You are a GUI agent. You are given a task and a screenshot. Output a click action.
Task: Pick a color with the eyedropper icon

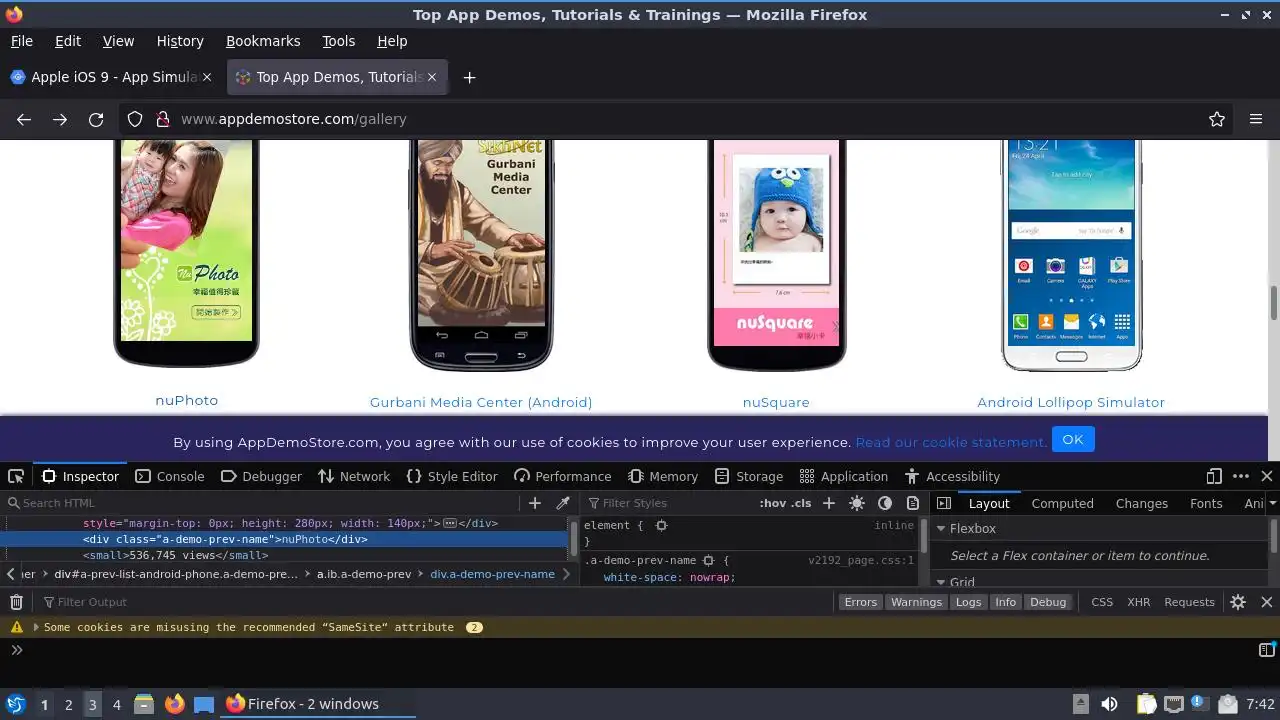563,503
